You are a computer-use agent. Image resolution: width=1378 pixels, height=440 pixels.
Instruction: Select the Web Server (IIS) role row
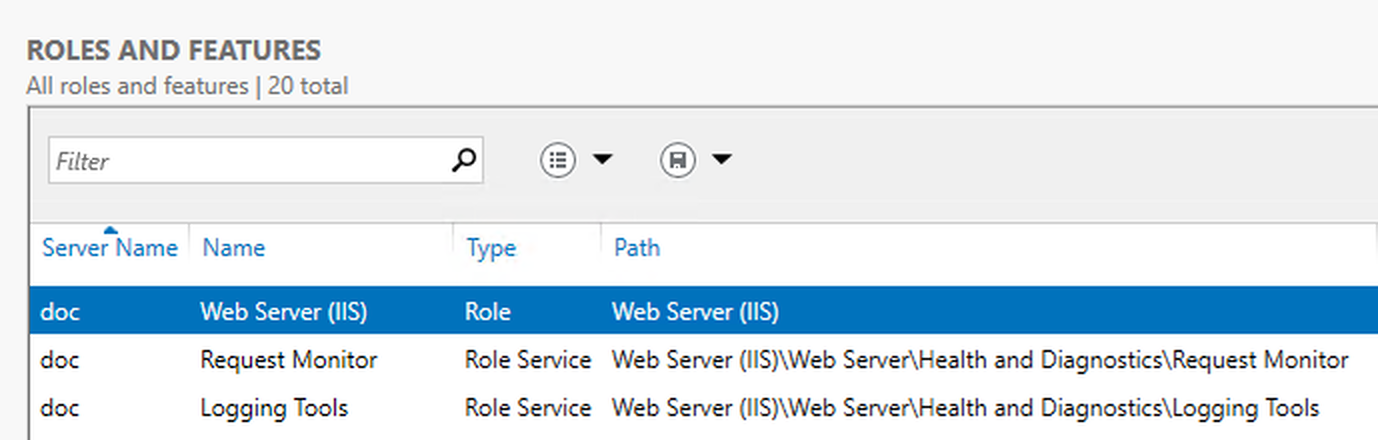pos(704,311)
